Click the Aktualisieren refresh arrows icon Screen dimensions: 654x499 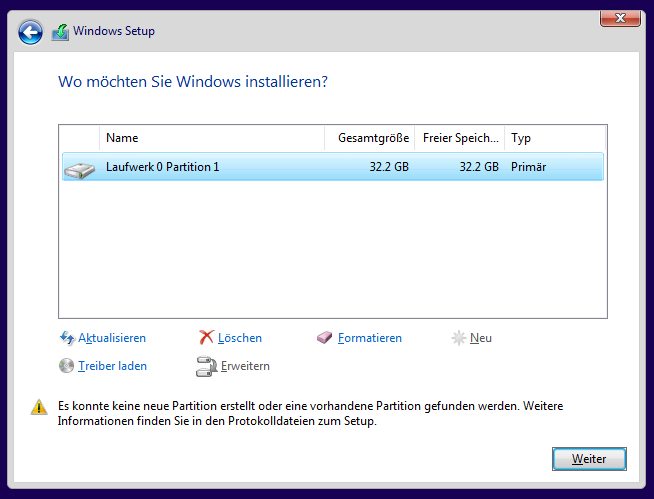(67, 338)
